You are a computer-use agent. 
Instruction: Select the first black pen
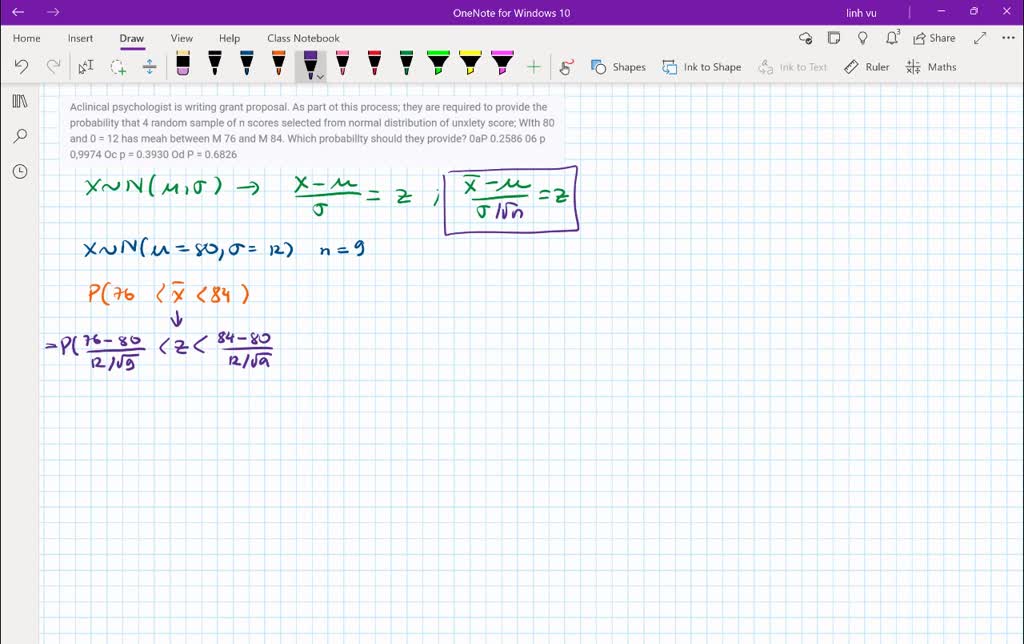point(215,64)
